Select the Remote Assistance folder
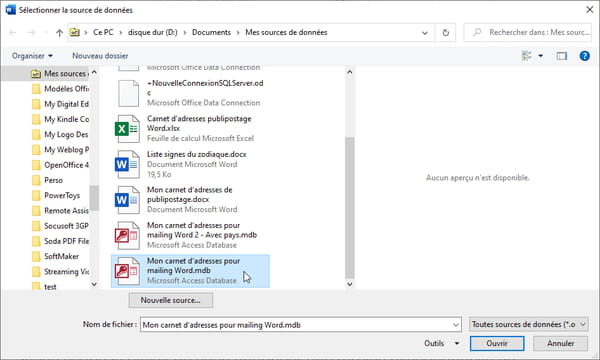Viewport: 600px width, 360px height. (x=60, y=211)
